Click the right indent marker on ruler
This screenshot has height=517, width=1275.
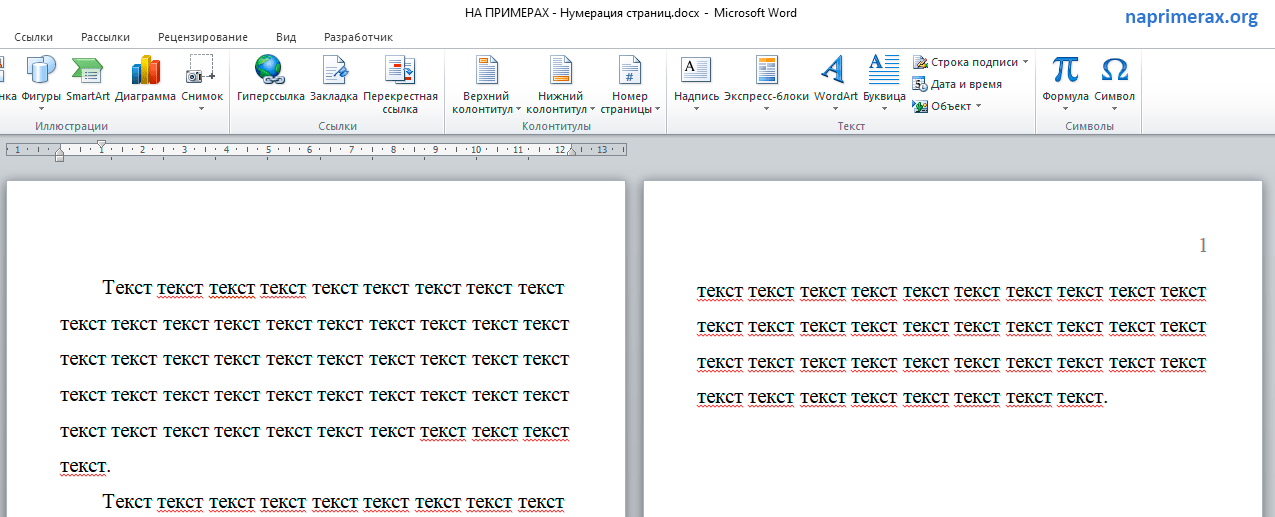tap(572, 152)
